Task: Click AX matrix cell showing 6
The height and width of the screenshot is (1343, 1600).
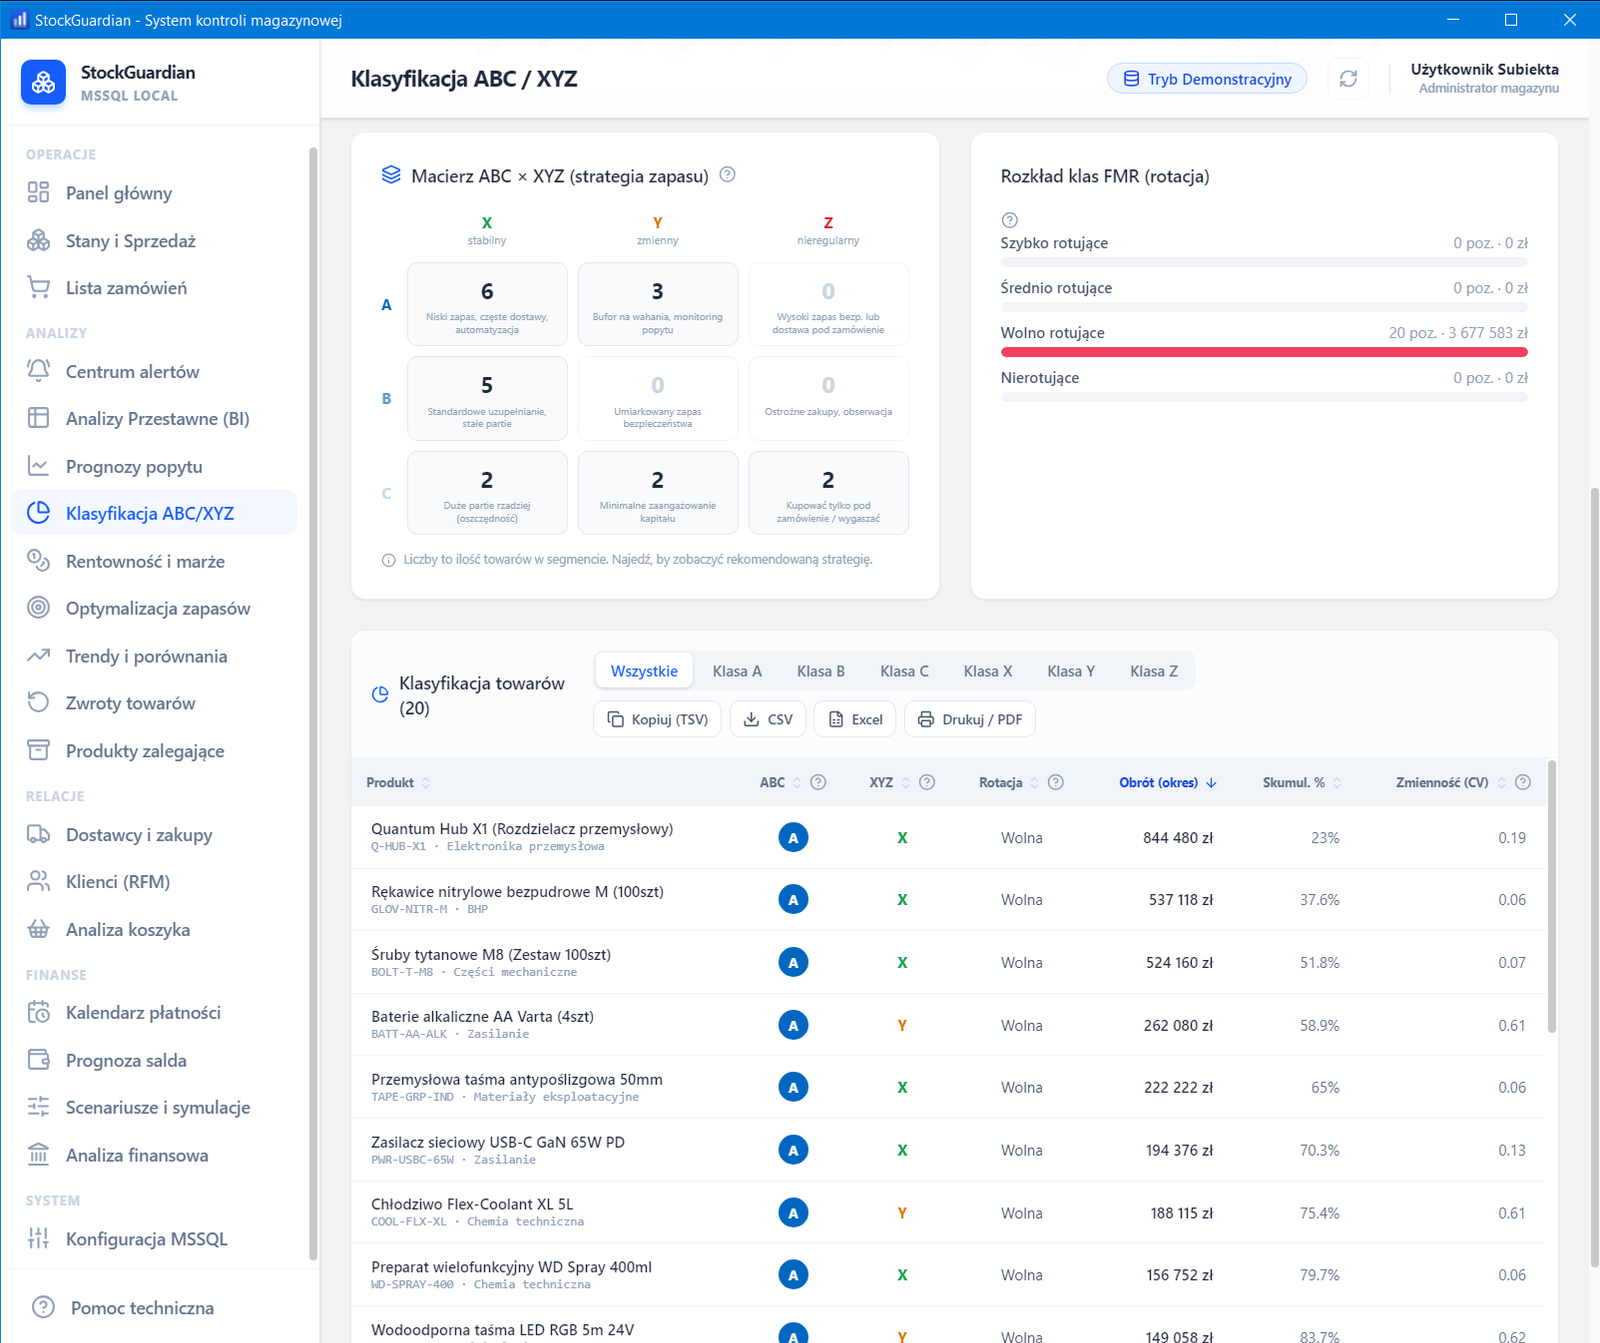Action: (487, 304)
